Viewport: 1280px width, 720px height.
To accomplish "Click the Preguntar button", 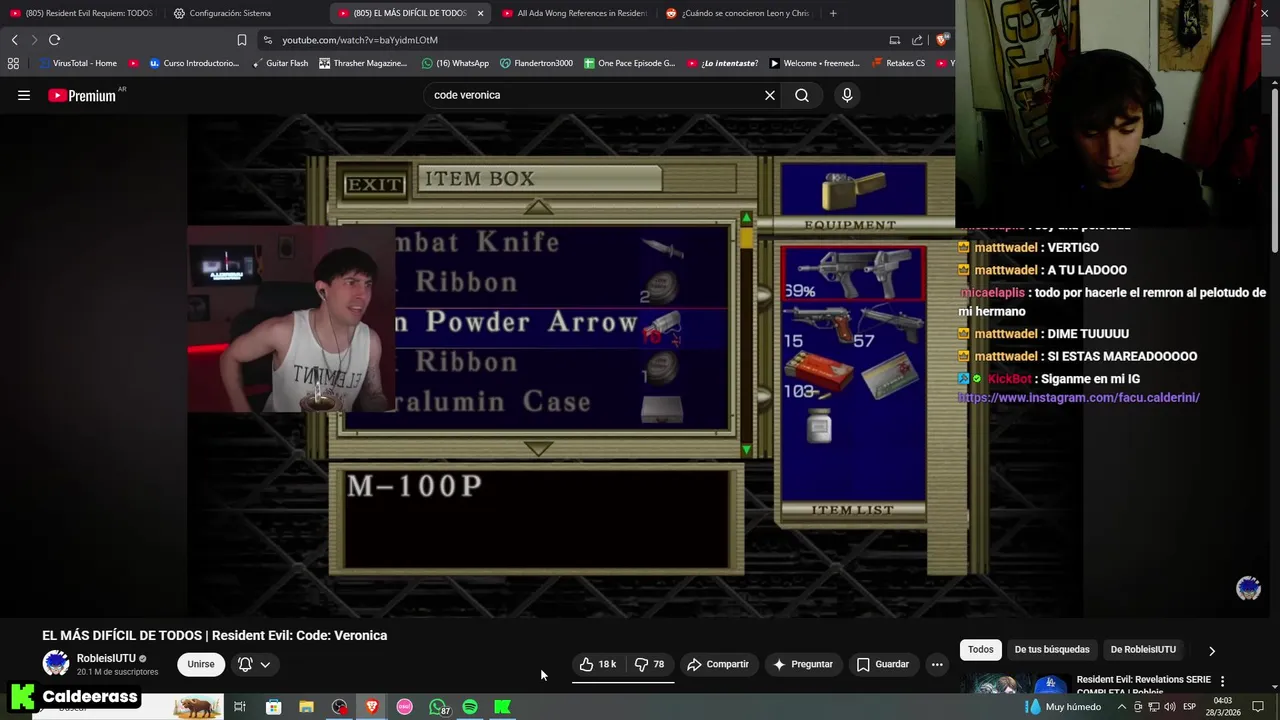I will coord(802,664).
